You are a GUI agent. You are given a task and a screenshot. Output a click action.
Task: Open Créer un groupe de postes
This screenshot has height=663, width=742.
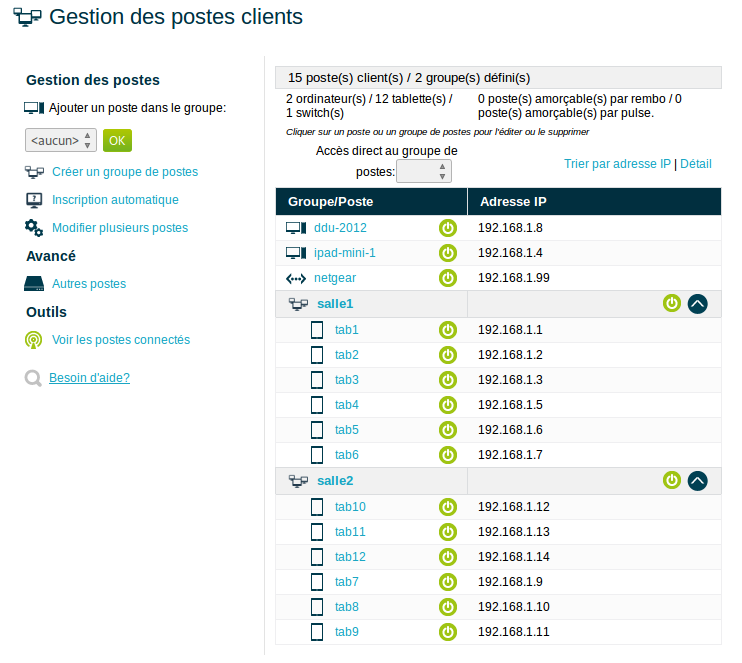click(x=125, y=172)
